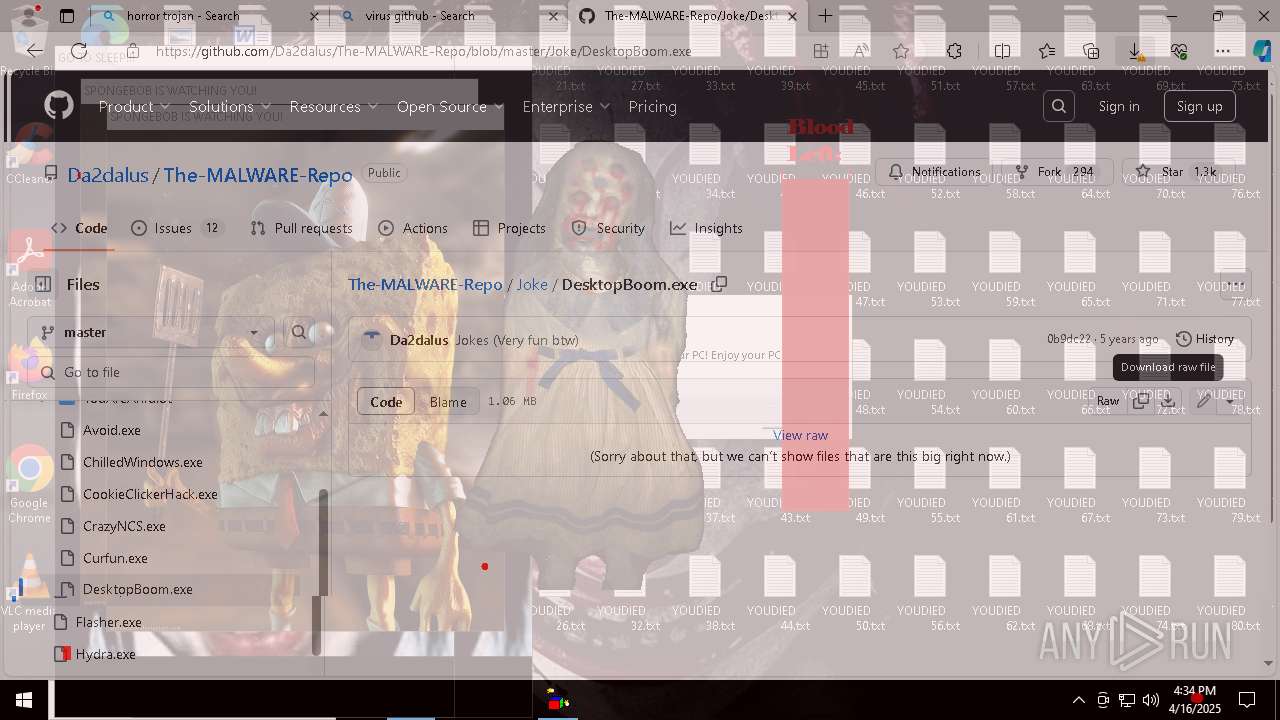Screen dimensions: 1280x720
Task: Open the browser extensions icon
Action: coord(954,51)
